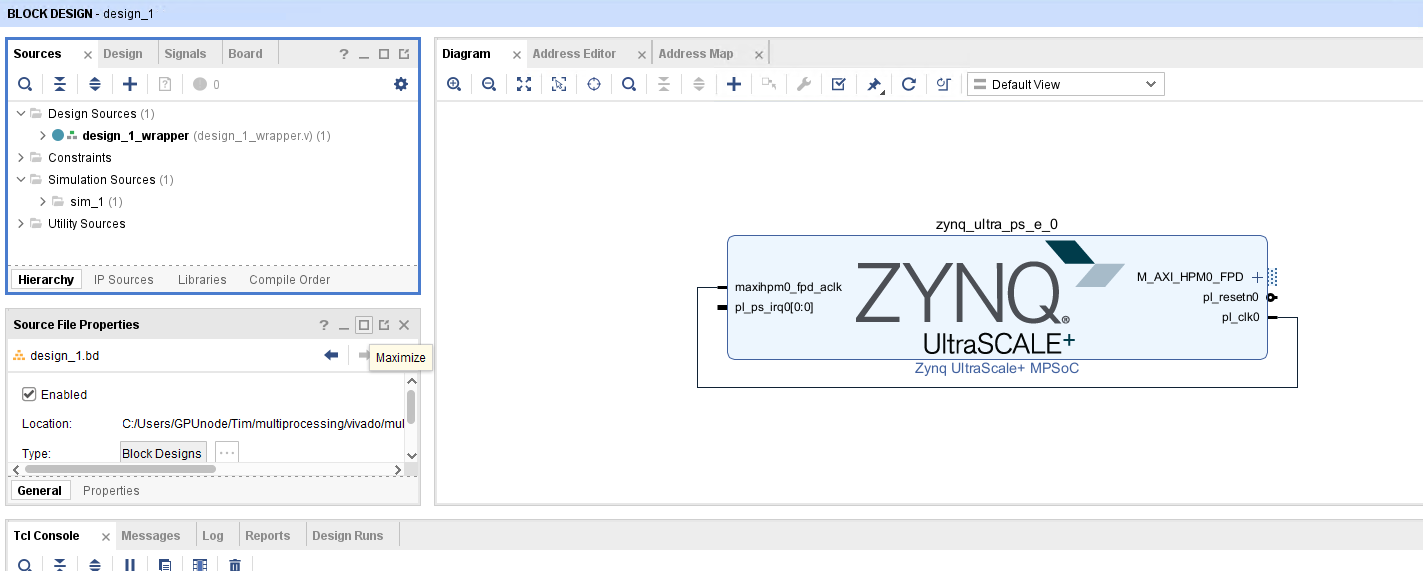Expand the sim_1 folder
Viewport: 1423px width, 571px height.
click(43, 202)
